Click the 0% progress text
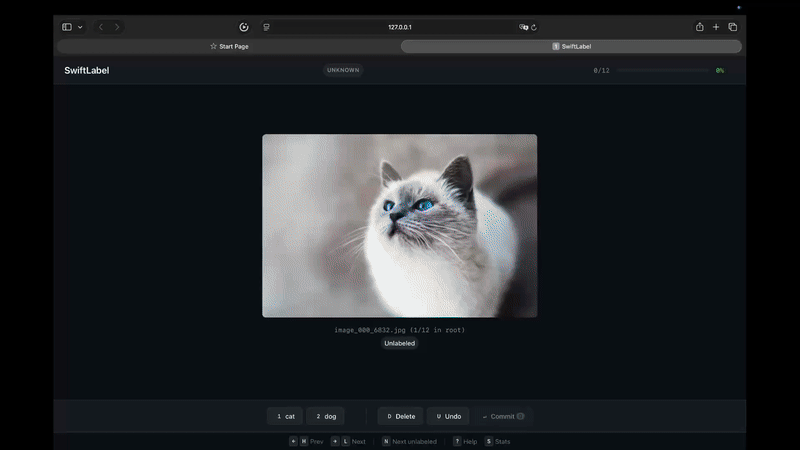800x450 pixels. tap(719, 70)
